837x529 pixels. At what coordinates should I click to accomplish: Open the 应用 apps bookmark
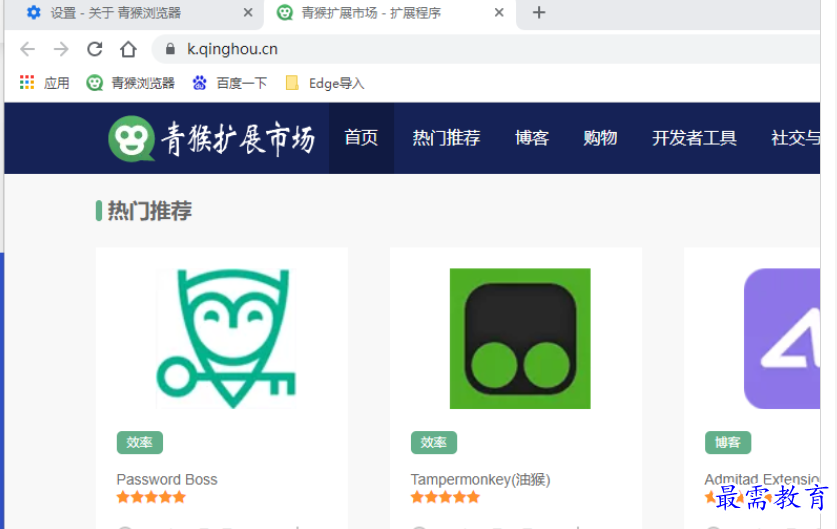[x=45, y=83]
